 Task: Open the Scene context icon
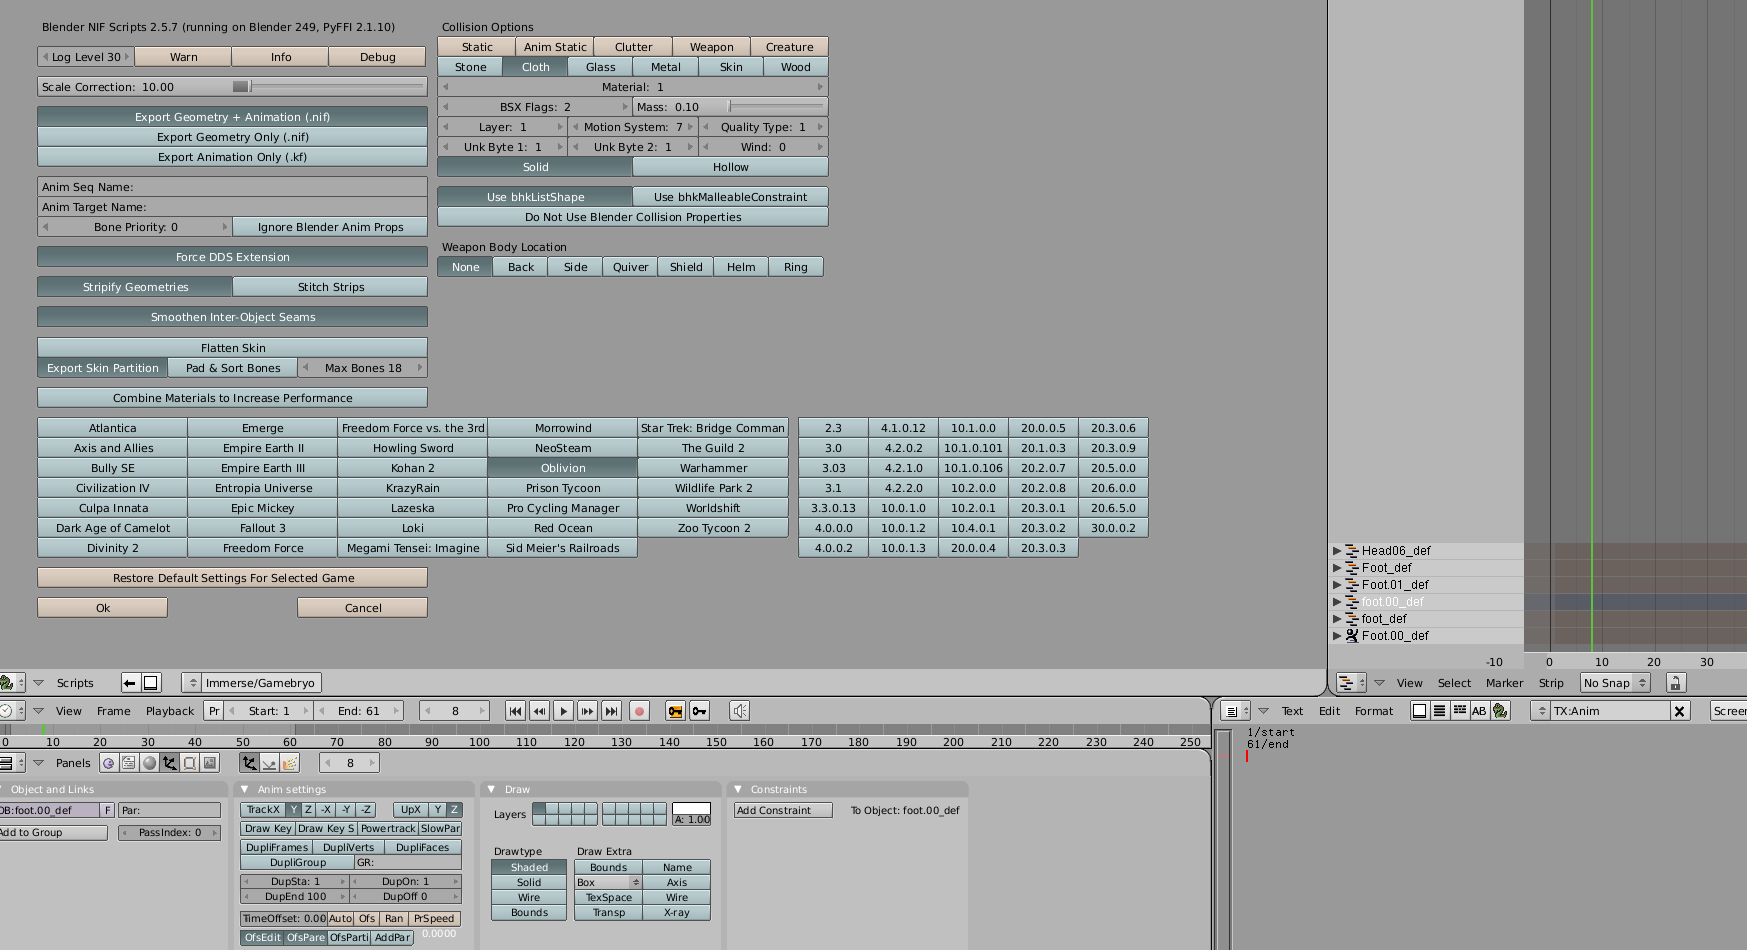click(x=209, y=763)
